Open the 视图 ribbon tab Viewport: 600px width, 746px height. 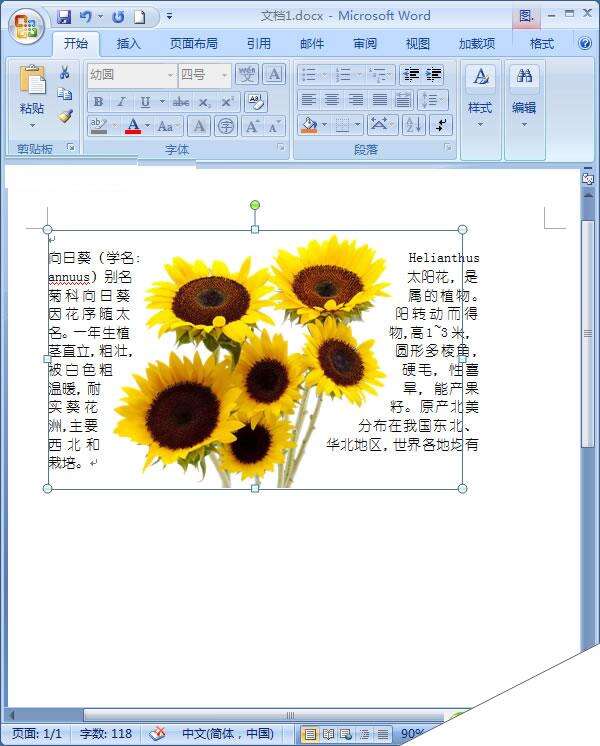point(418,44)
